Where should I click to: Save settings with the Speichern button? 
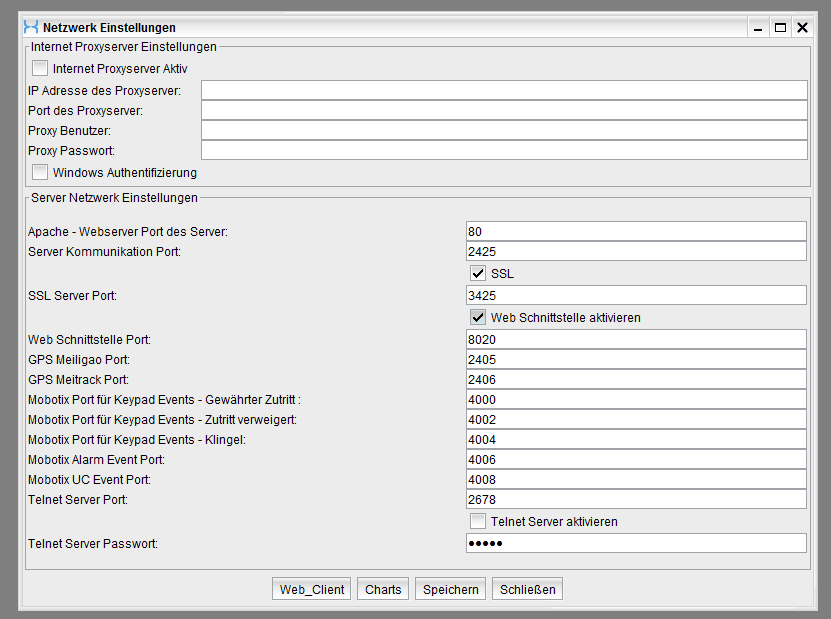click(x=450, y=589)
